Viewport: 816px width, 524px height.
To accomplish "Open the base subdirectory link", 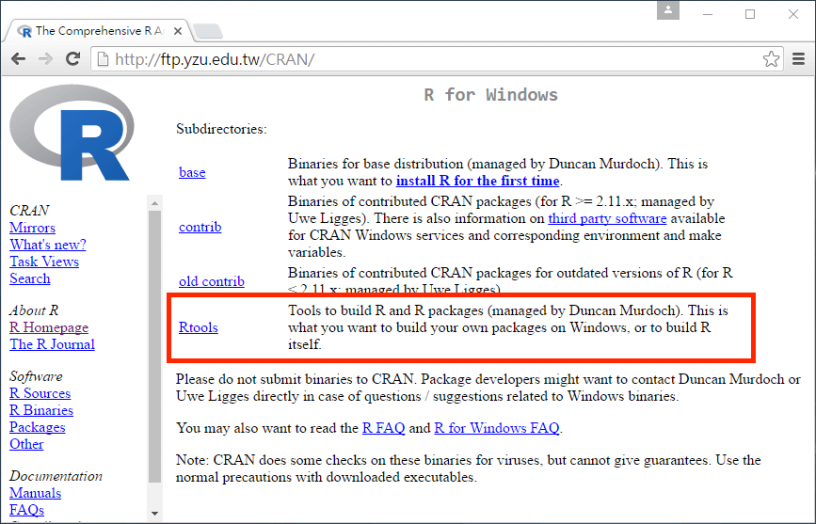I will (x=192, y=172).
